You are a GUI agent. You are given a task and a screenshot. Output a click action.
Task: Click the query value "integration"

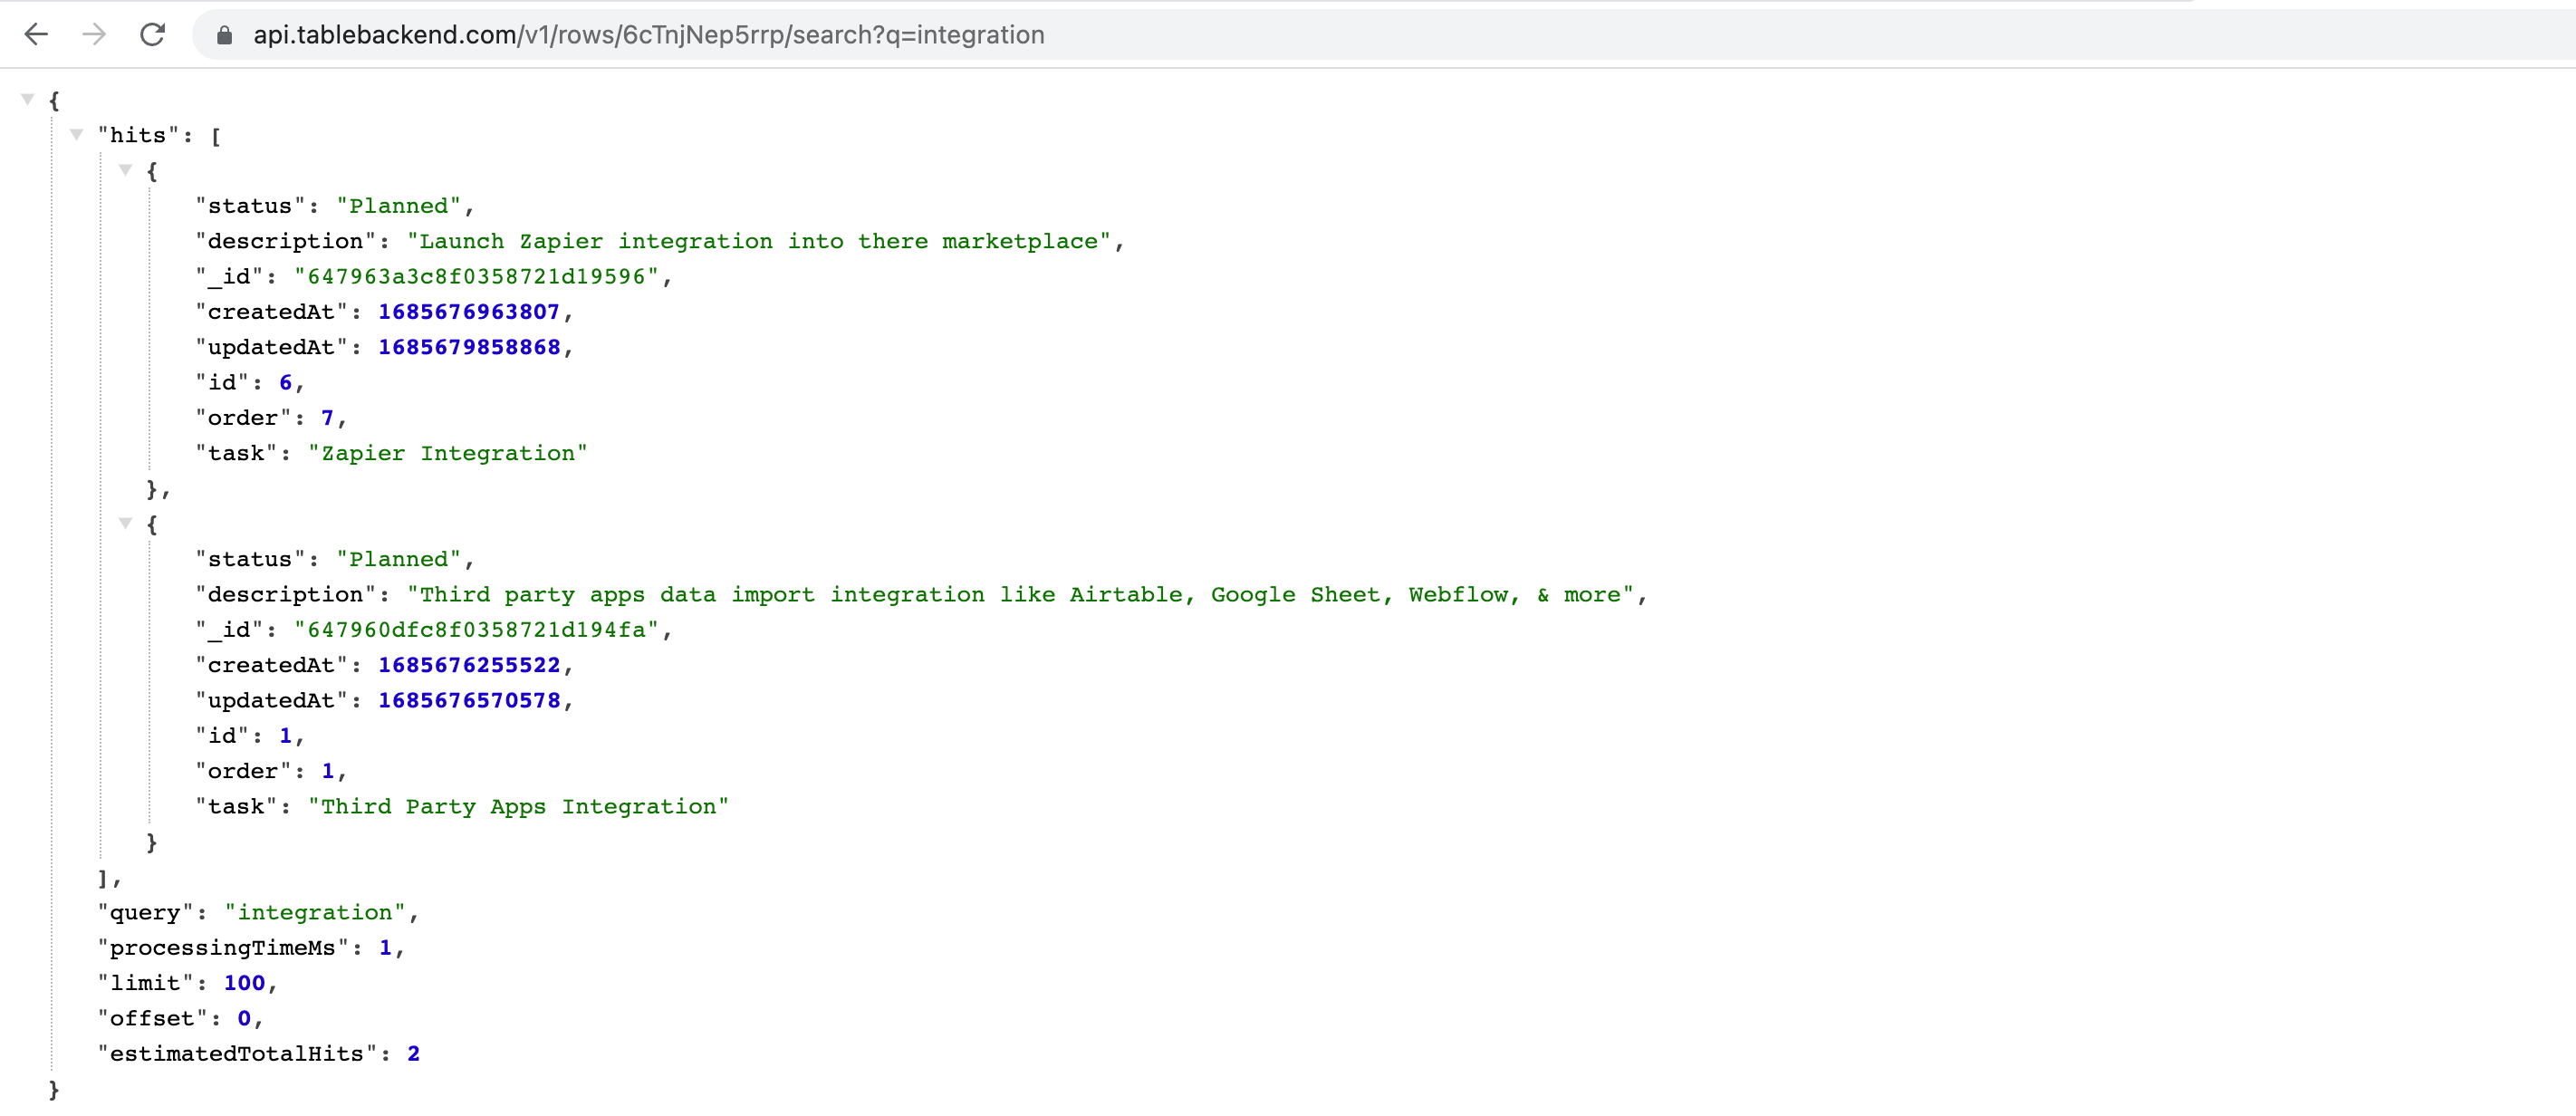314,912
